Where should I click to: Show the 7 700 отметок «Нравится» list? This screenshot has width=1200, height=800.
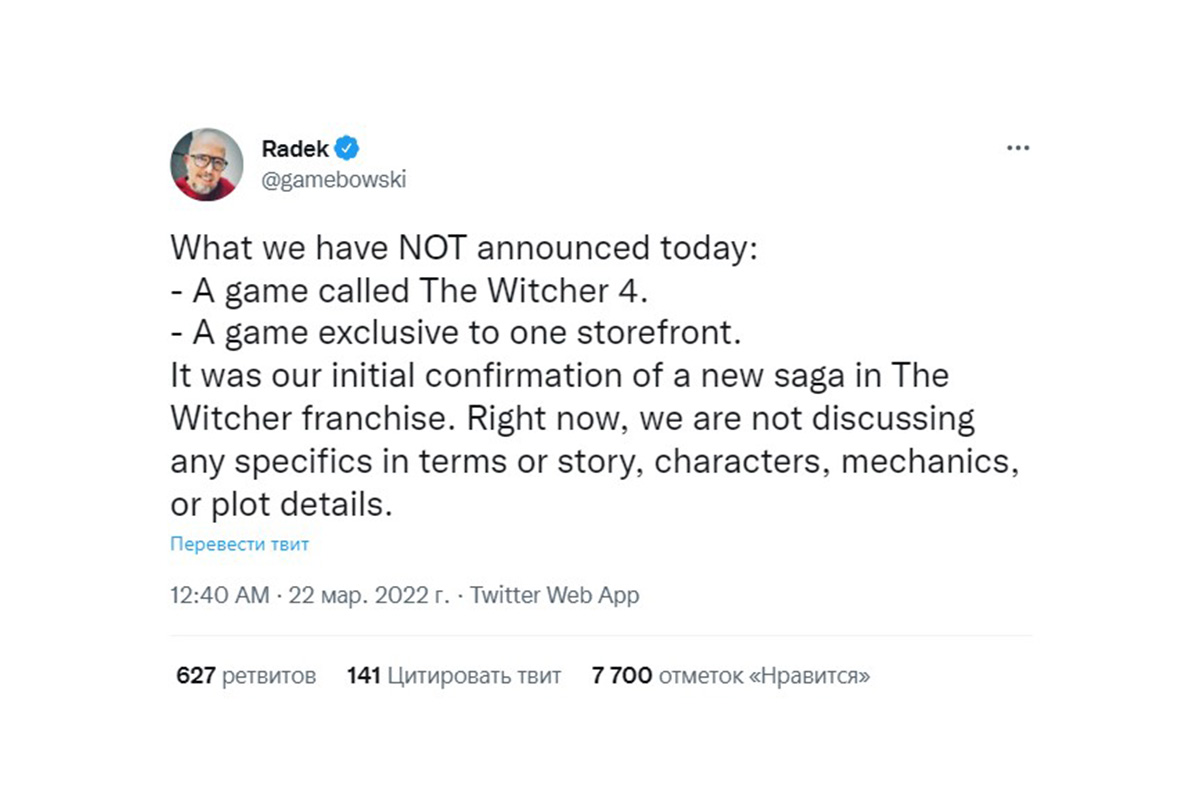coord(730,676)
